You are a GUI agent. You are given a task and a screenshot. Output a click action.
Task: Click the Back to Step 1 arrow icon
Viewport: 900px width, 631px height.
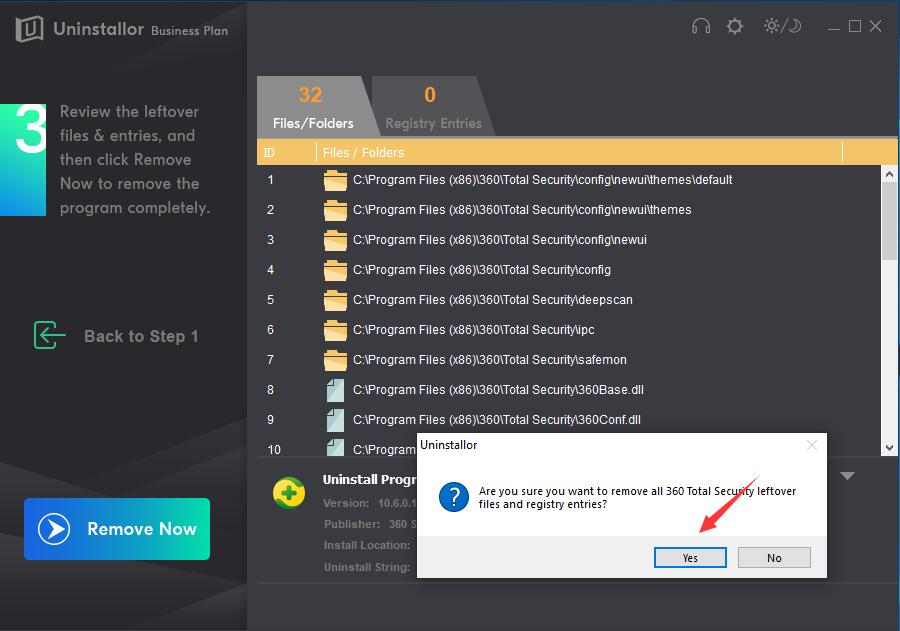(49, 336)
